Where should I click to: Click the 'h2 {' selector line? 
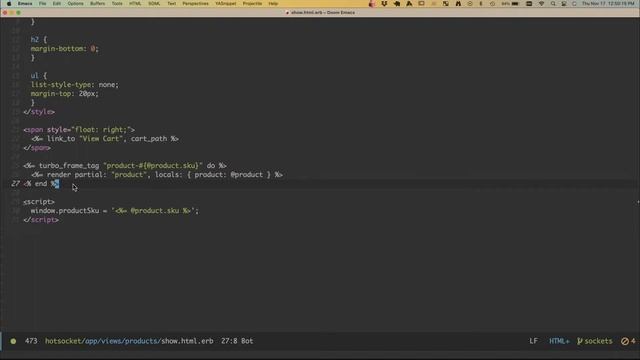click(x=39, y=40)
